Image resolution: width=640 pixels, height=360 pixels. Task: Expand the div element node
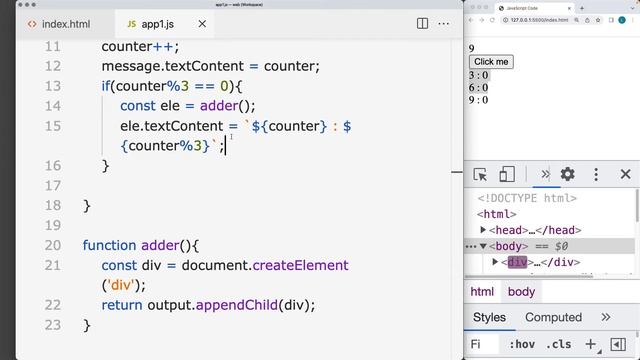tap(495, 262)
